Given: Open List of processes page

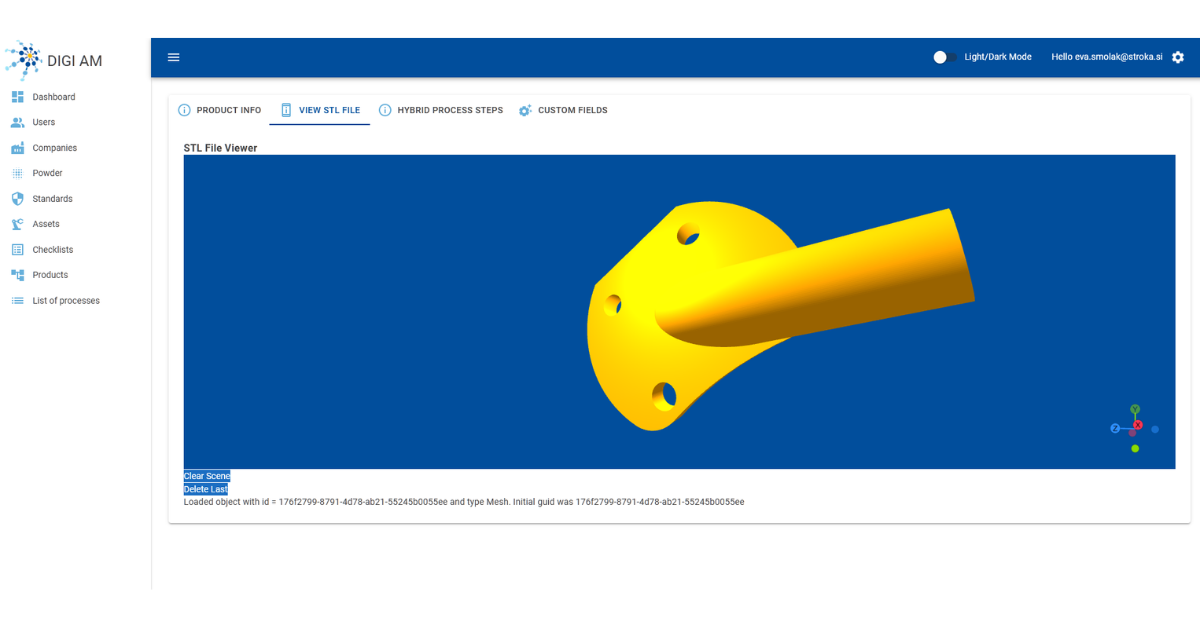Looking at the screenshot, I should (x=66, y=300).
